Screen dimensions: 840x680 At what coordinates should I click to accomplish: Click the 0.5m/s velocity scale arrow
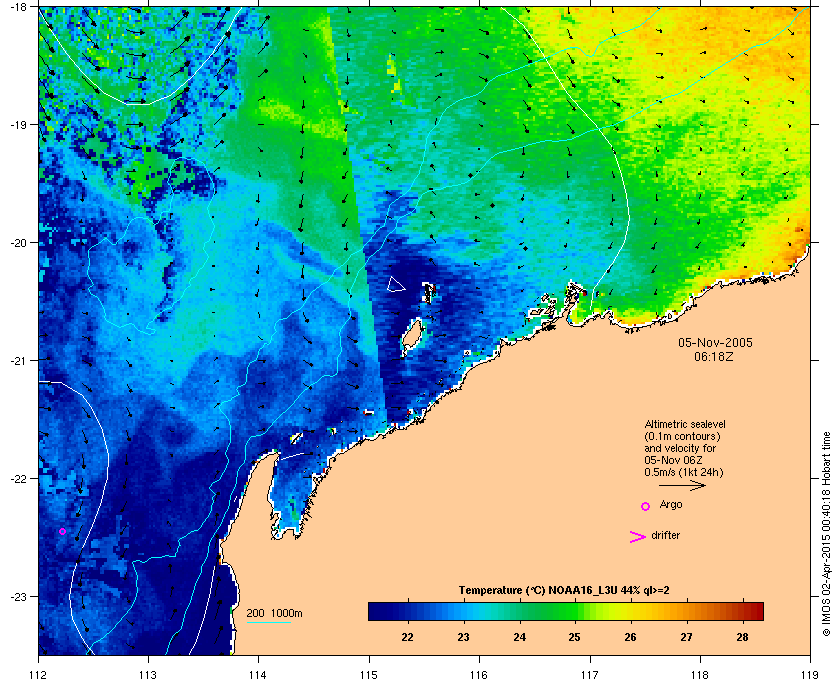point(682,486)
